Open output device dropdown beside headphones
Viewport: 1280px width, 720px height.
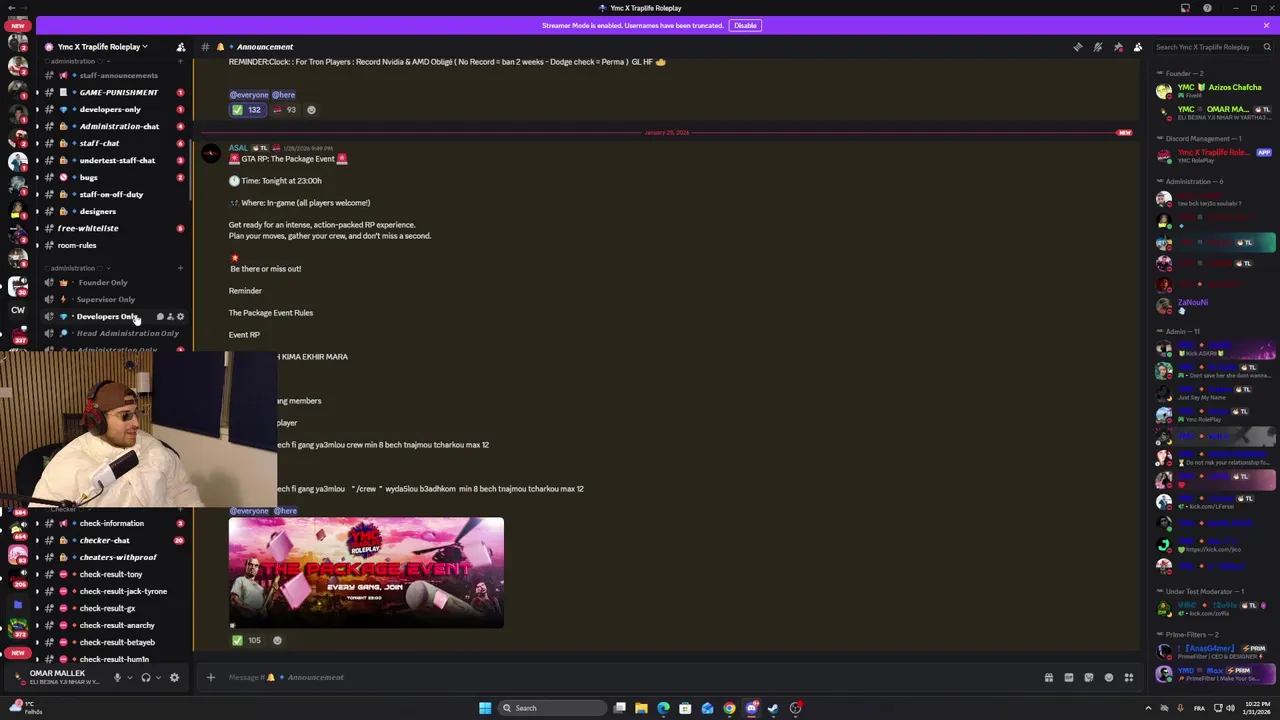(x=157, y=677)
